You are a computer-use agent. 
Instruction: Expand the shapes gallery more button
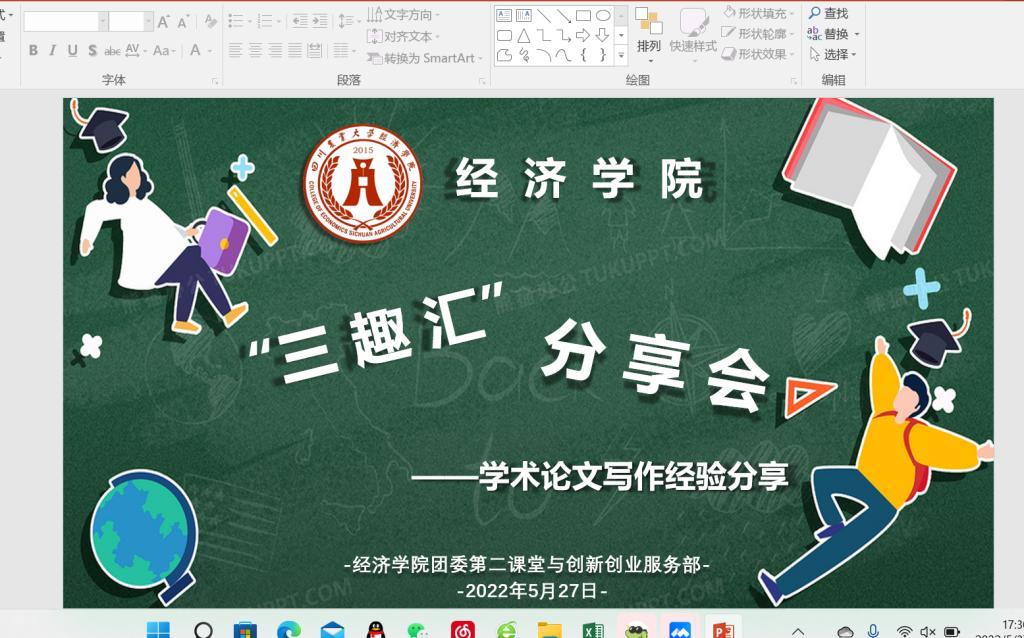pyautogui.click(x=621, y=55)
